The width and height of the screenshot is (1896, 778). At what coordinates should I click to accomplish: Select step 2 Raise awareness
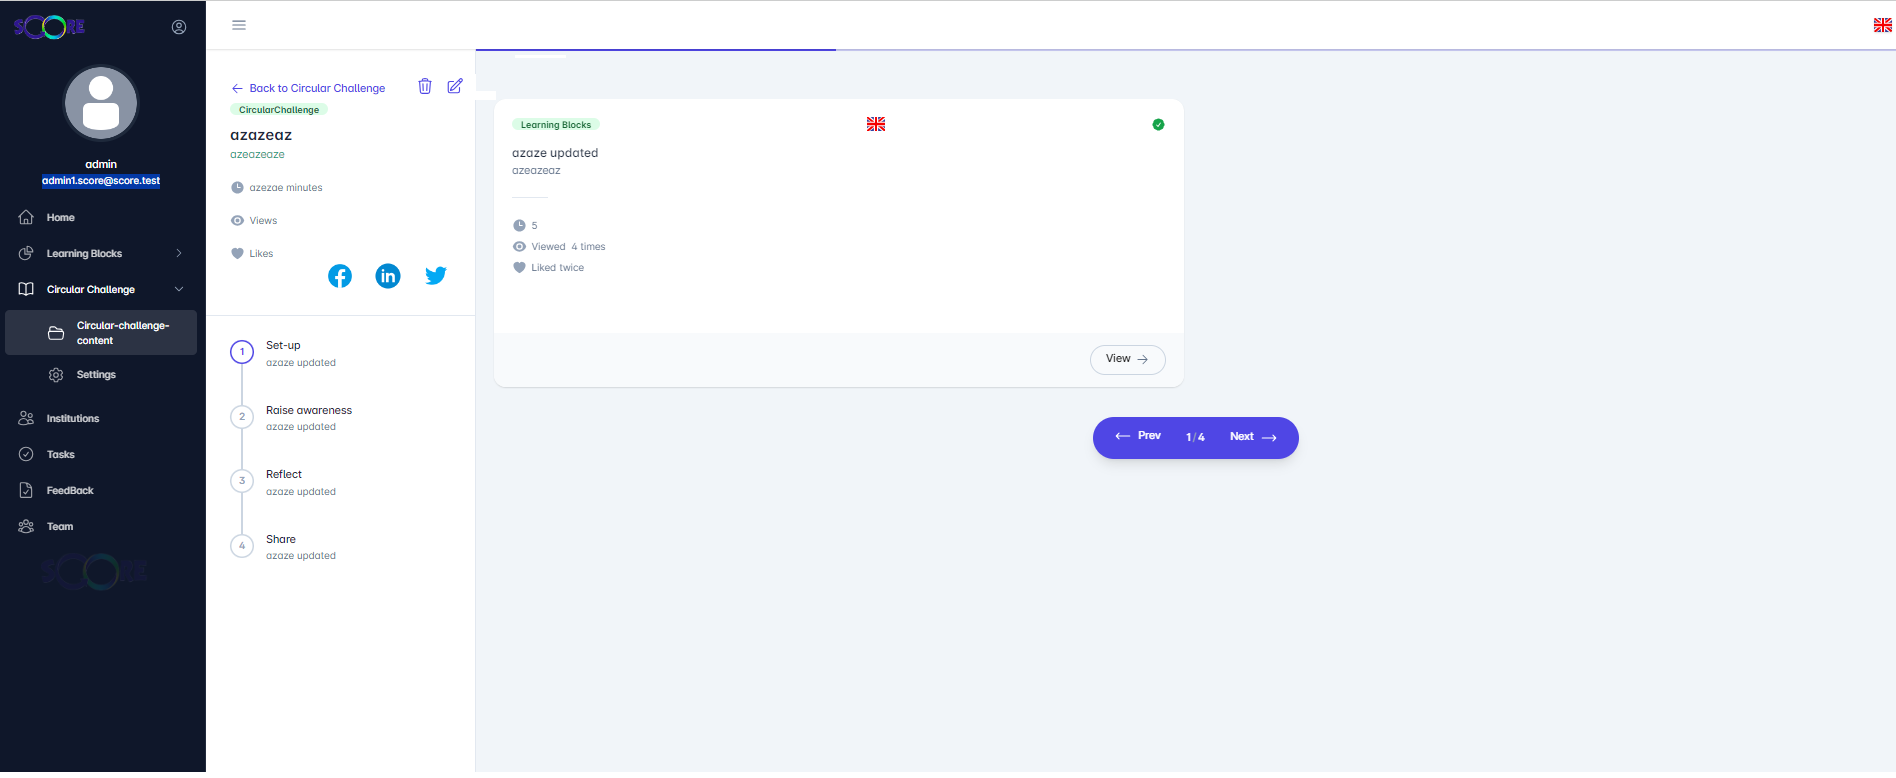pos(308,411)
